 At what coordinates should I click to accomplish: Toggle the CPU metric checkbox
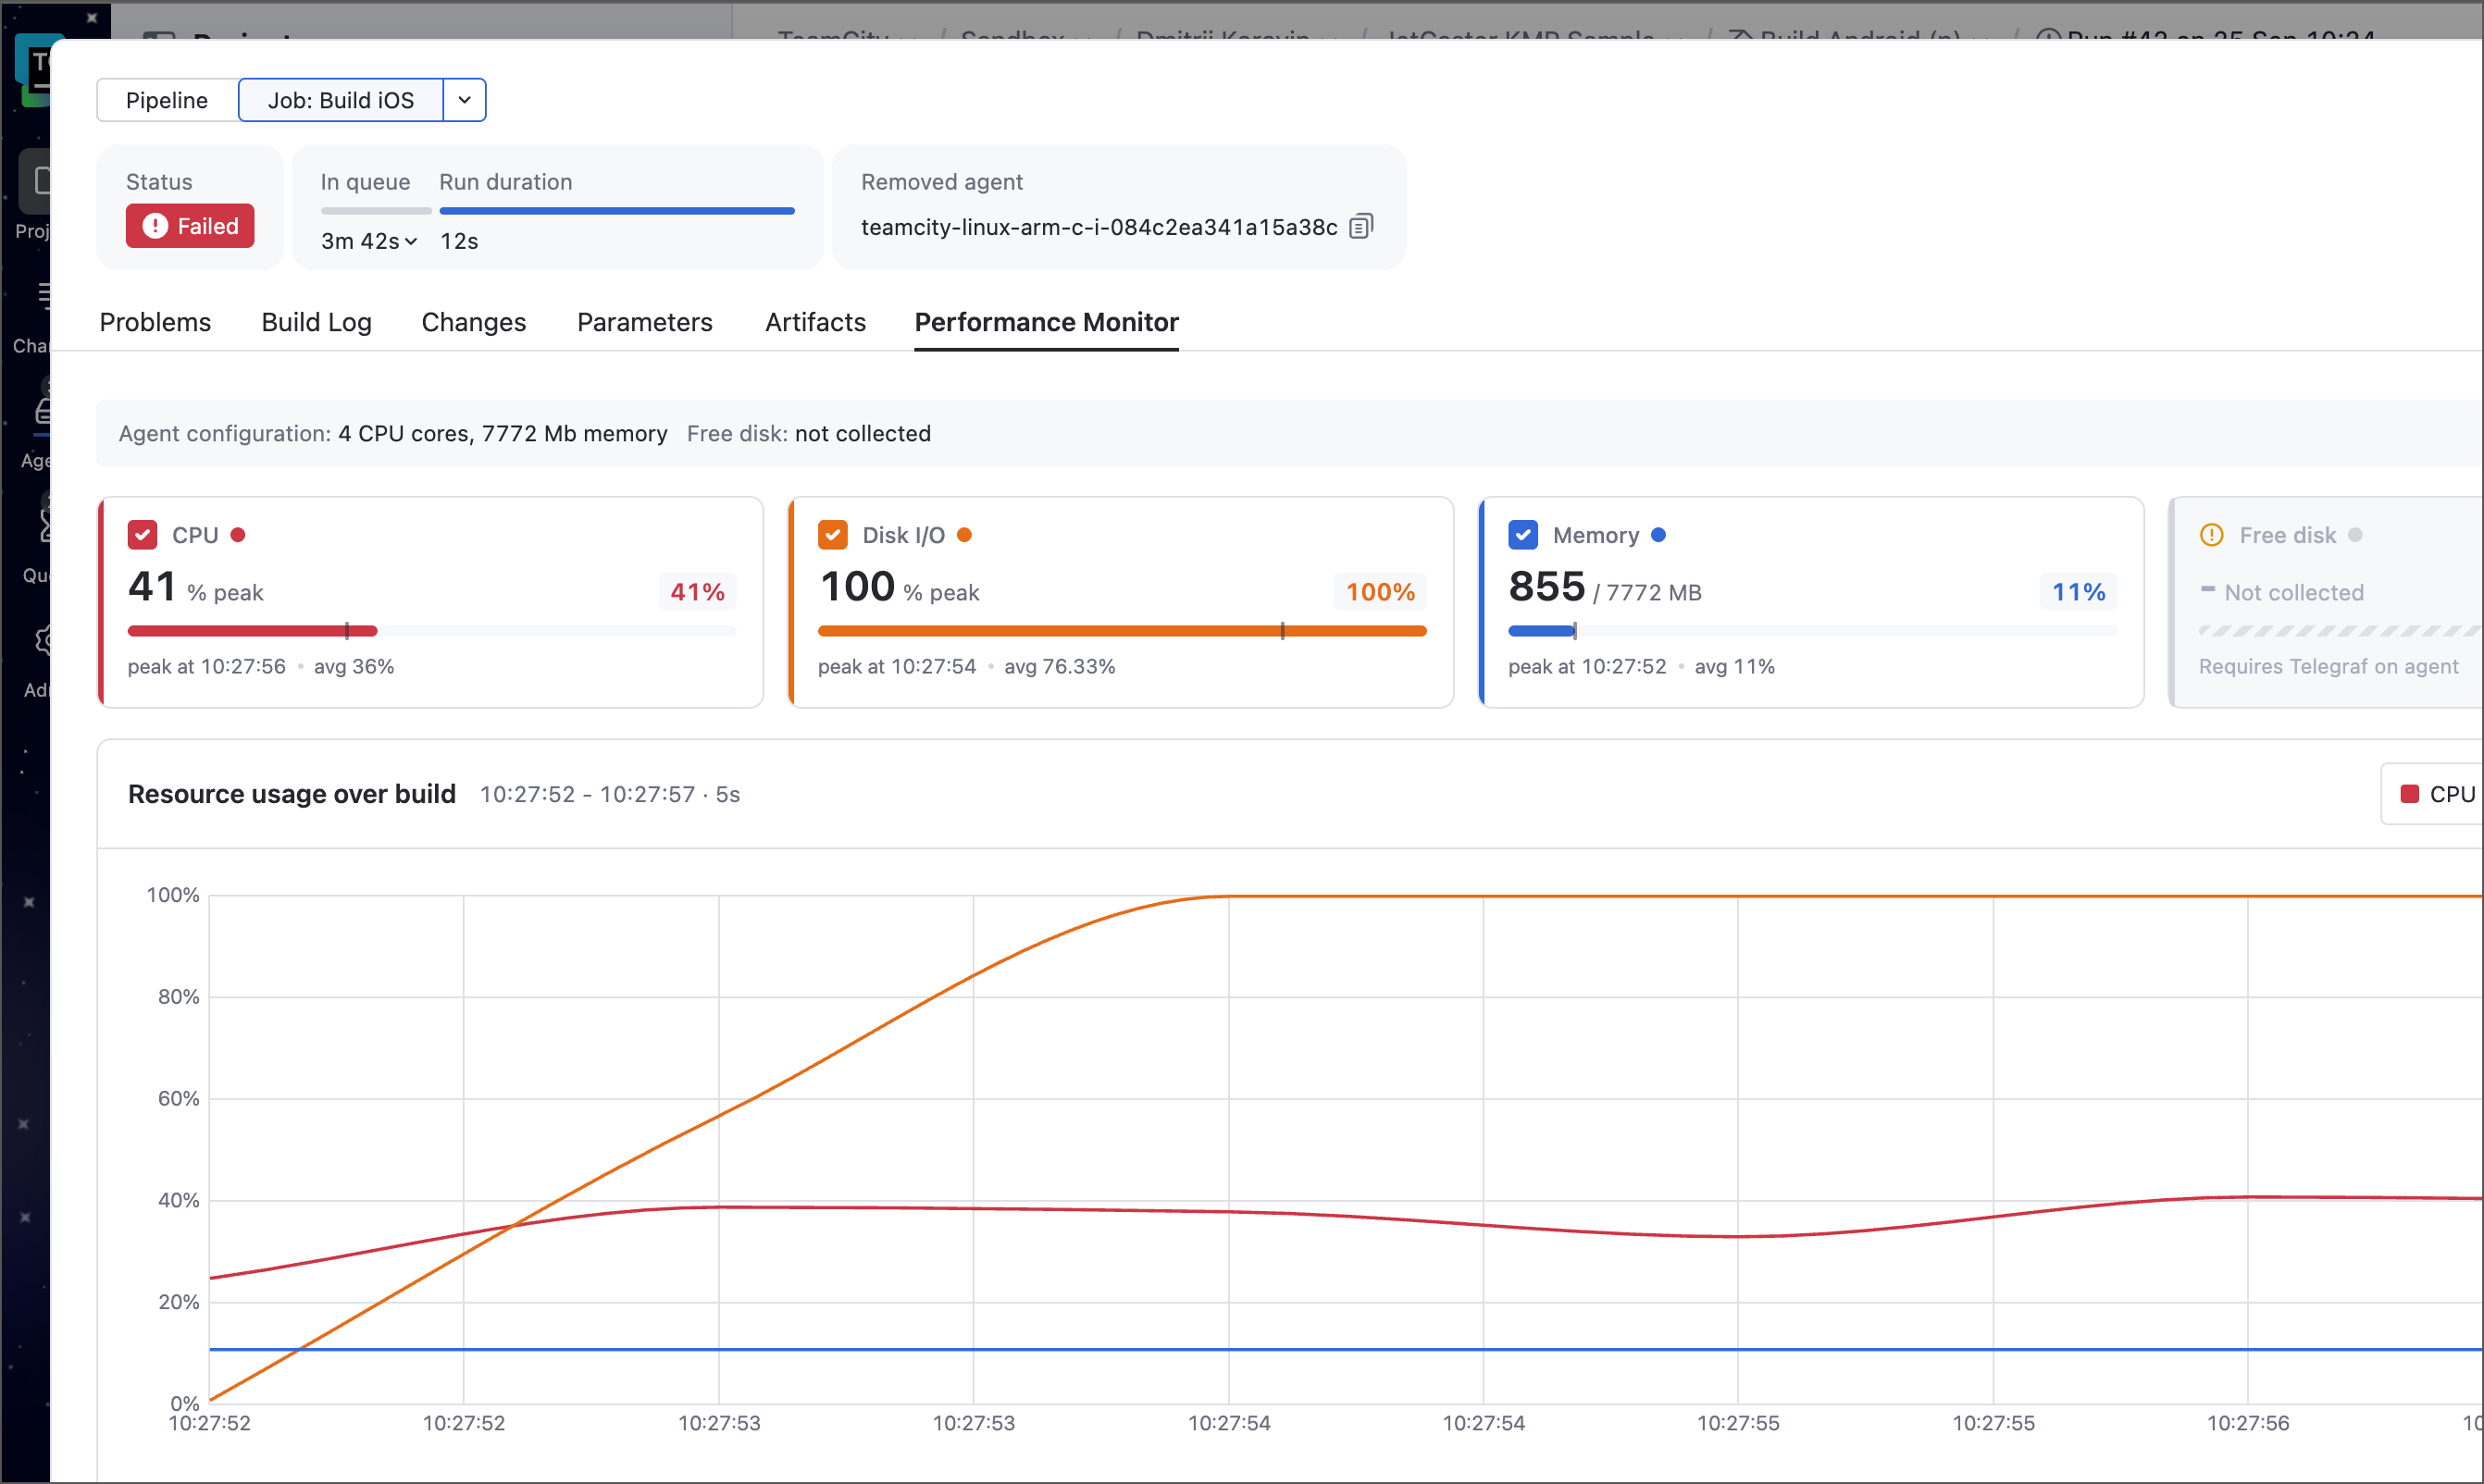(x=142, y=535)
